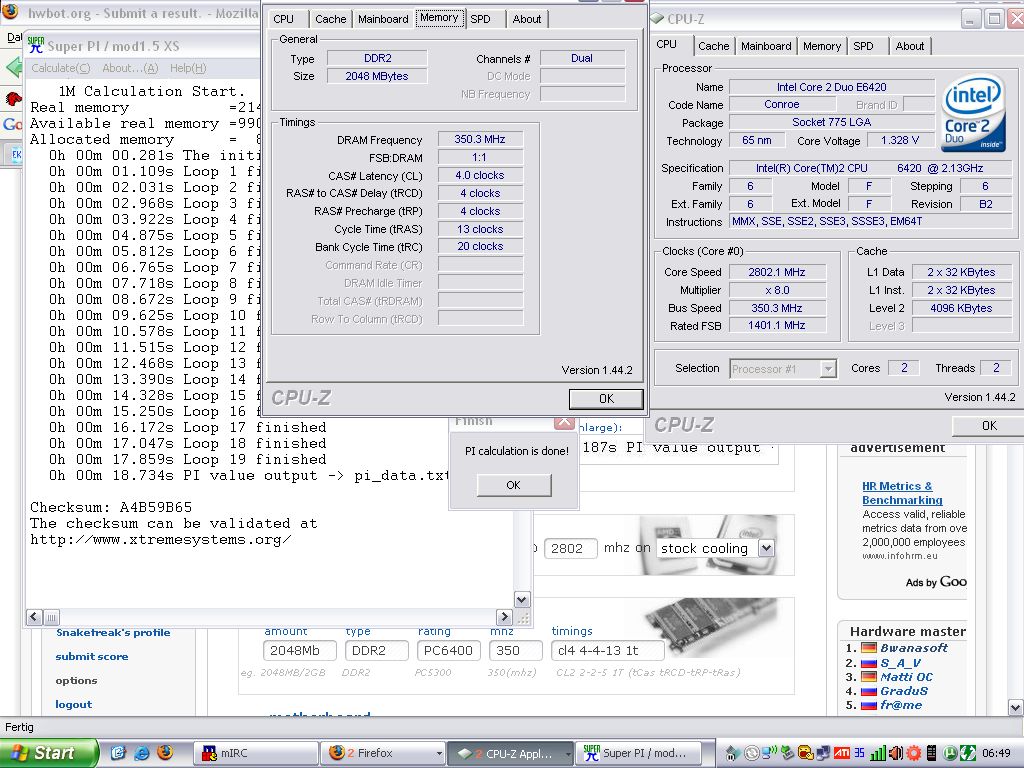Viewport: 1024px width, 768px height.
Task: Open Matti OC in Hardware master list
Action: click(906, 677)
